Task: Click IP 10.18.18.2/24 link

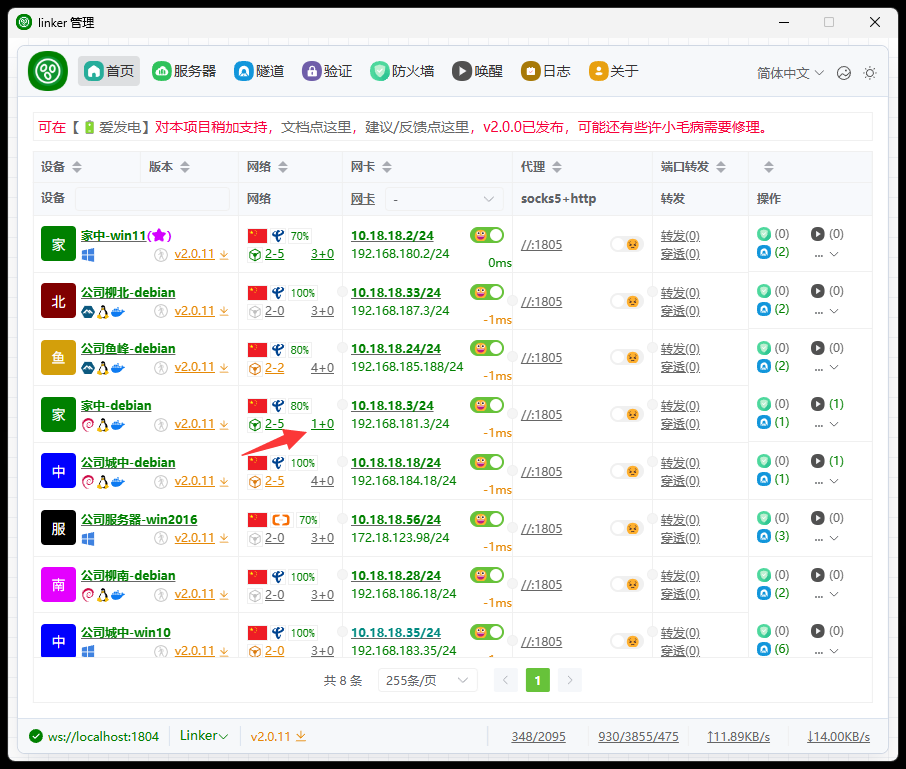Action: pyautogui.click(x=392, y=236)
